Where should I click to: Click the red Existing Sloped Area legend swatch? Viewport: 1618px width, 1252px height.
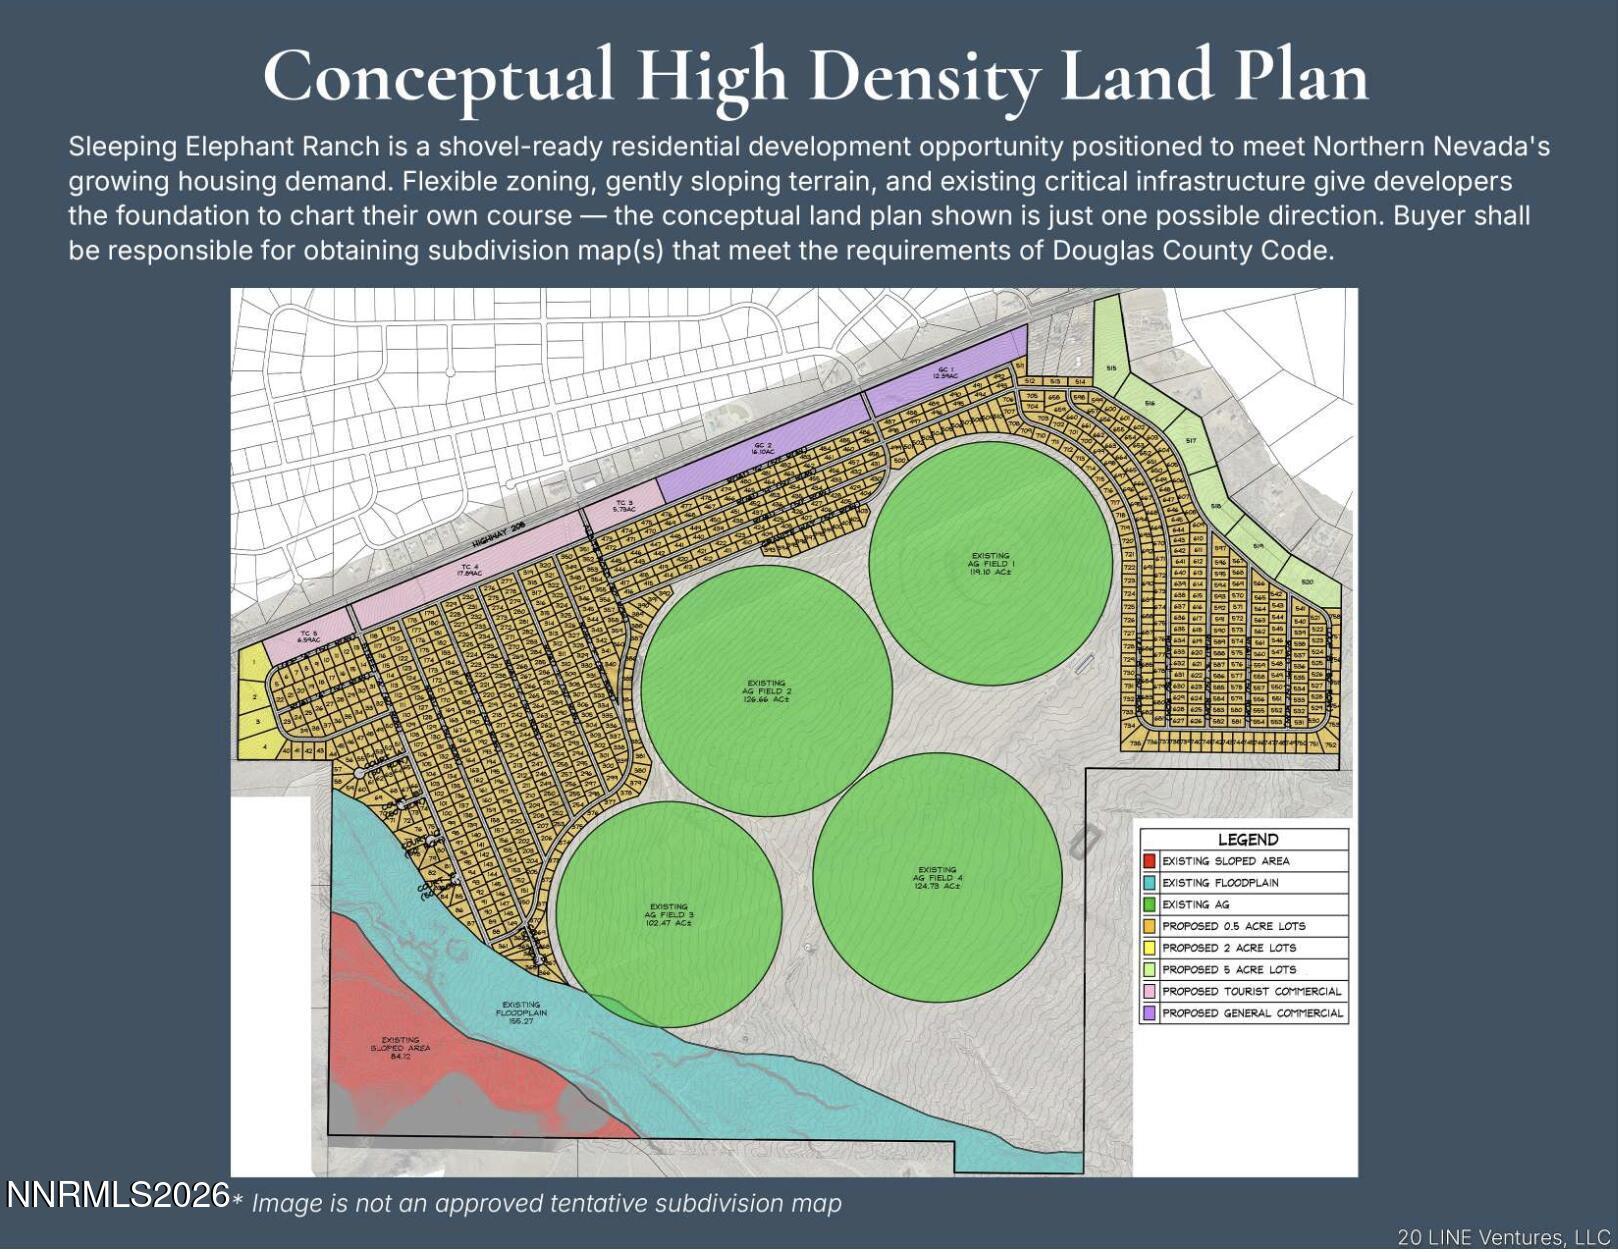click(x=1149, y=861)
